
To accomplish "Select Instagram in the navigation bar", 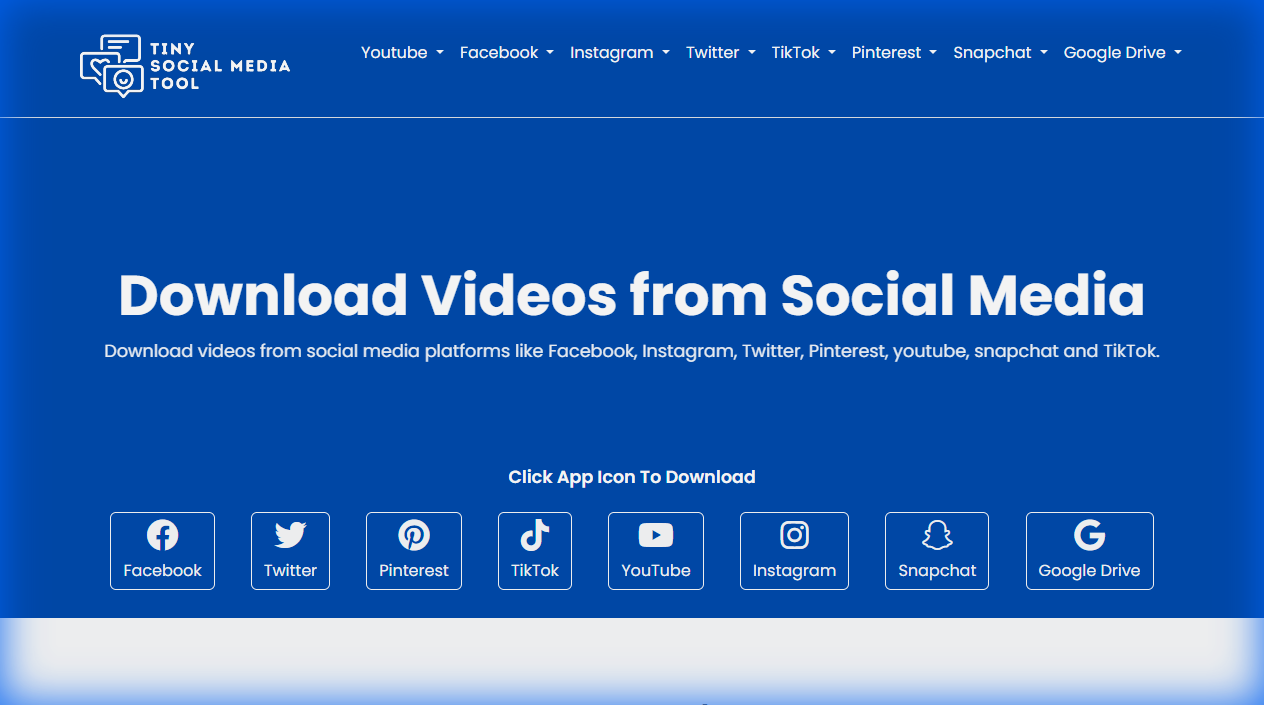I will (x=619, y=52).
